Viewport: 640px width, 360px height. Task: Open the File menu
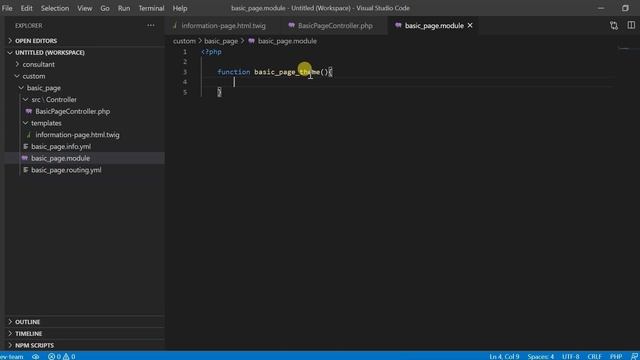[x=7, y=8]
